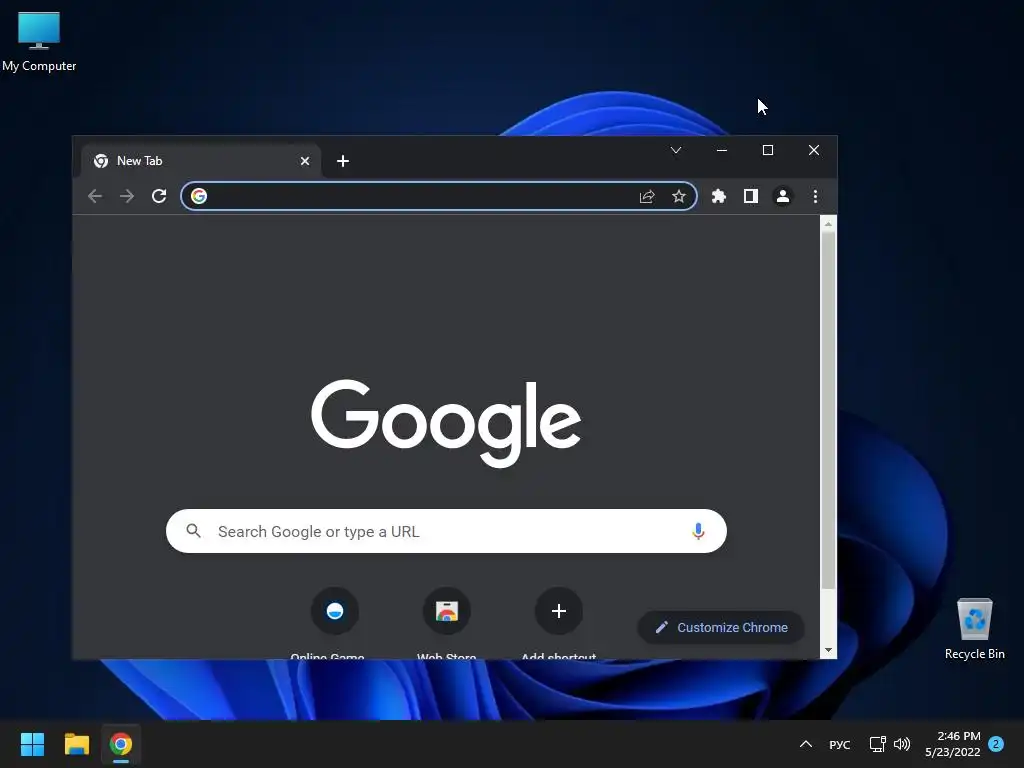The width and height of the screenshot is (1024, 768).
Task: Open the profile avatar menu
Action: 782,196
